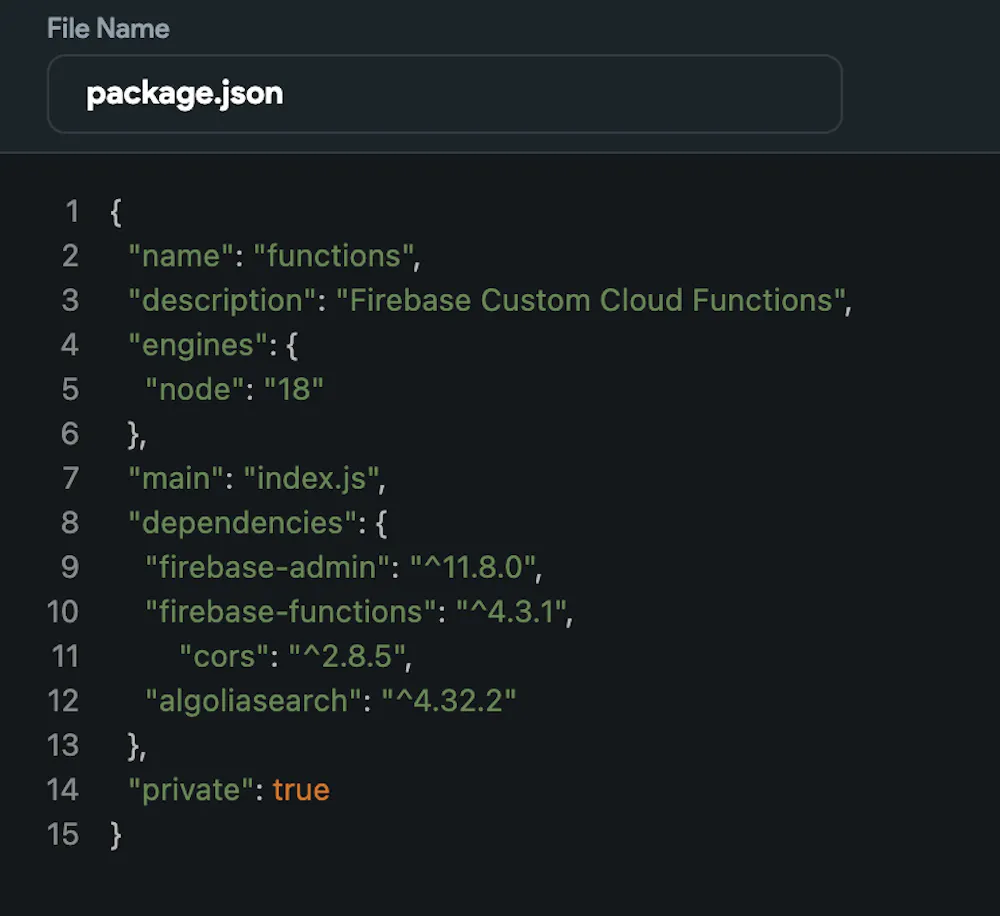Click the "private" key on line 14
1000x916 pixels.
[191, 790]
